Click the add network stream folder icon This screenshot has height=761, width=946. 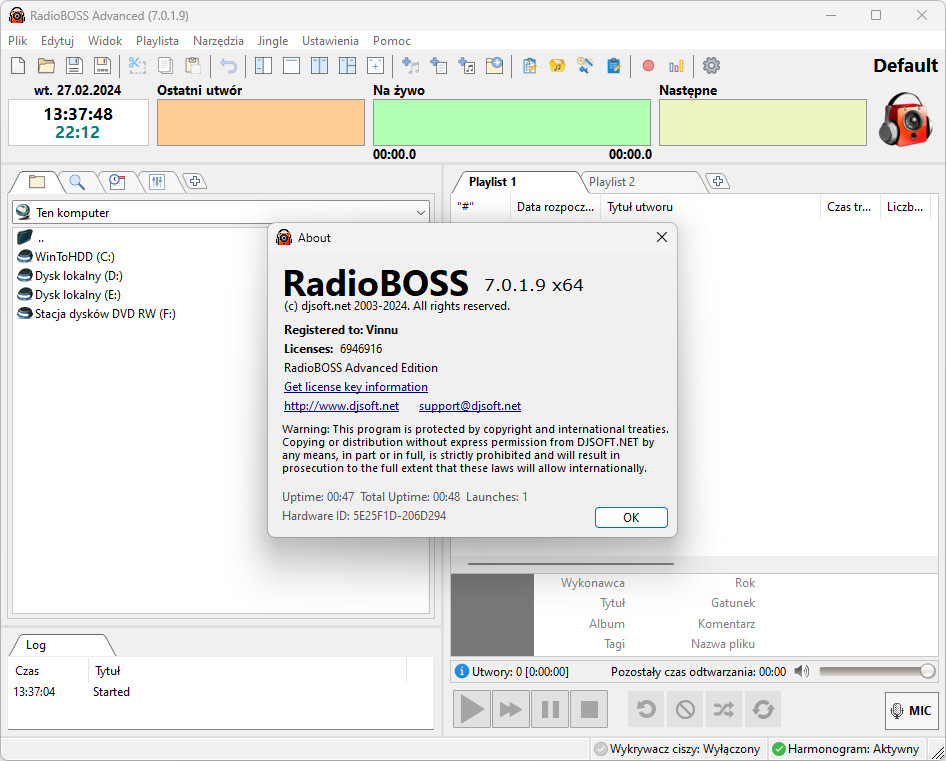(495, 65)
